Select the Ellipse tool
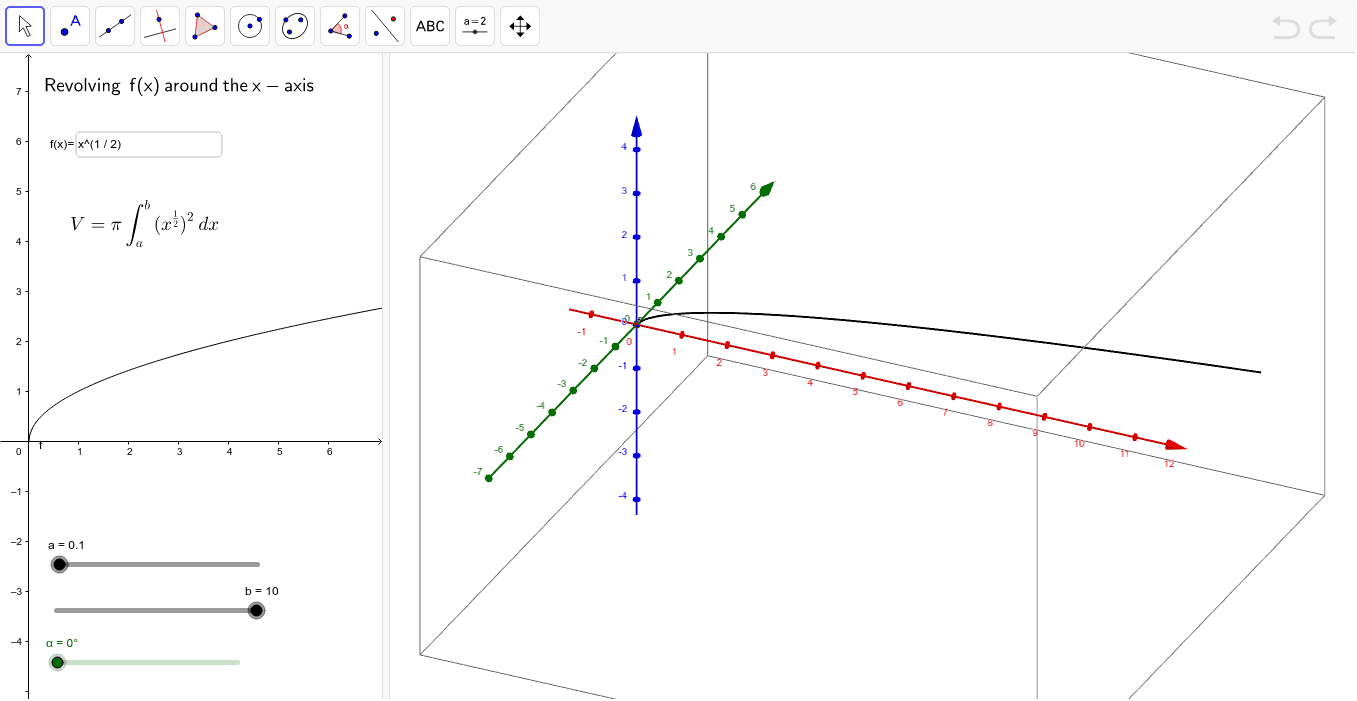 (295, 26)
